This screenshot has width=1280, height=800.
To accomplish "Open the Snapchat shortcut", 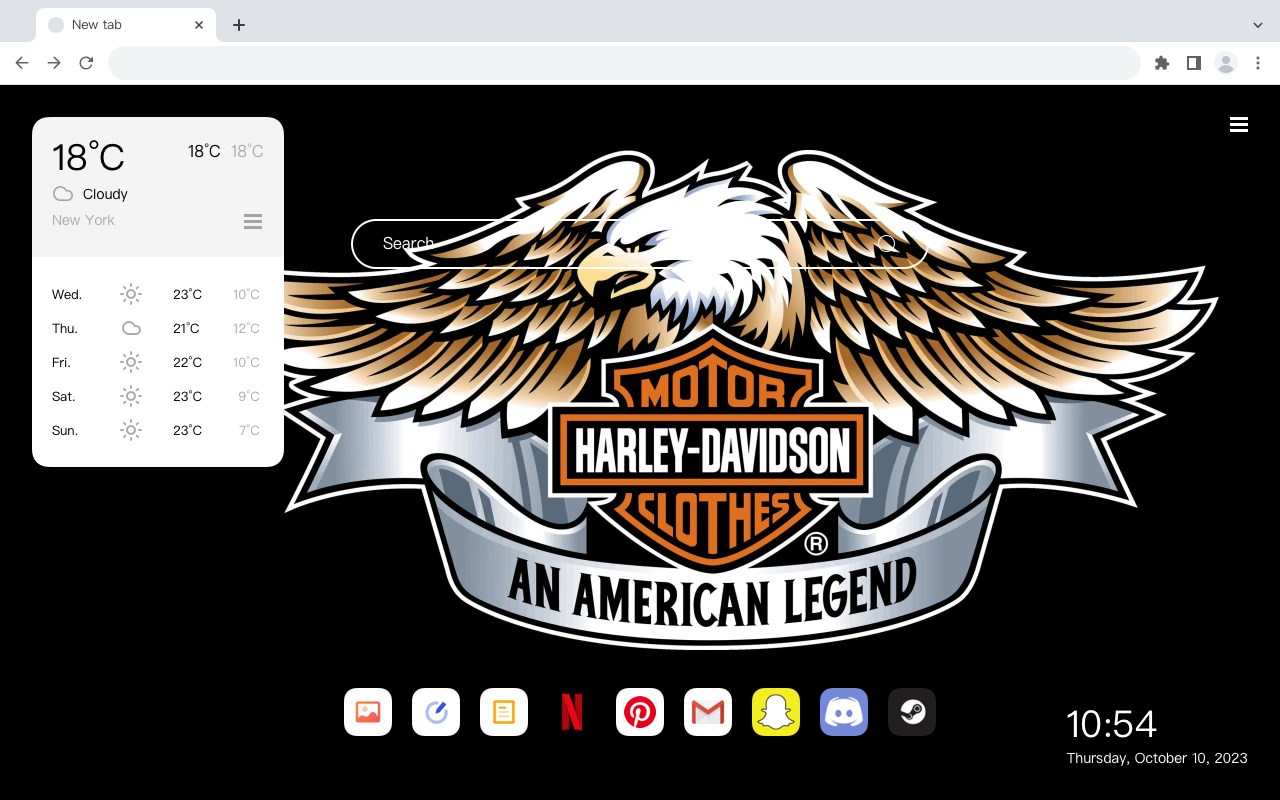I will [776, 712].
